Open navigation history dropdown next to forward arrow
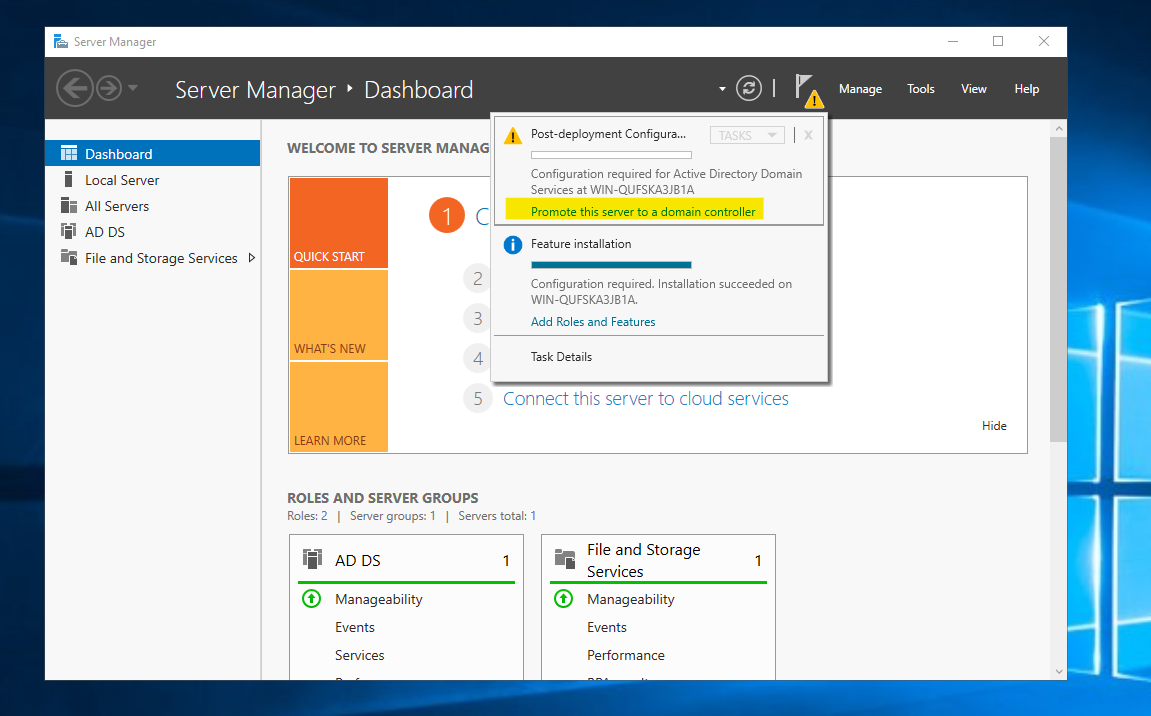The image size is (1151, 716). click(x=133, y=88)
